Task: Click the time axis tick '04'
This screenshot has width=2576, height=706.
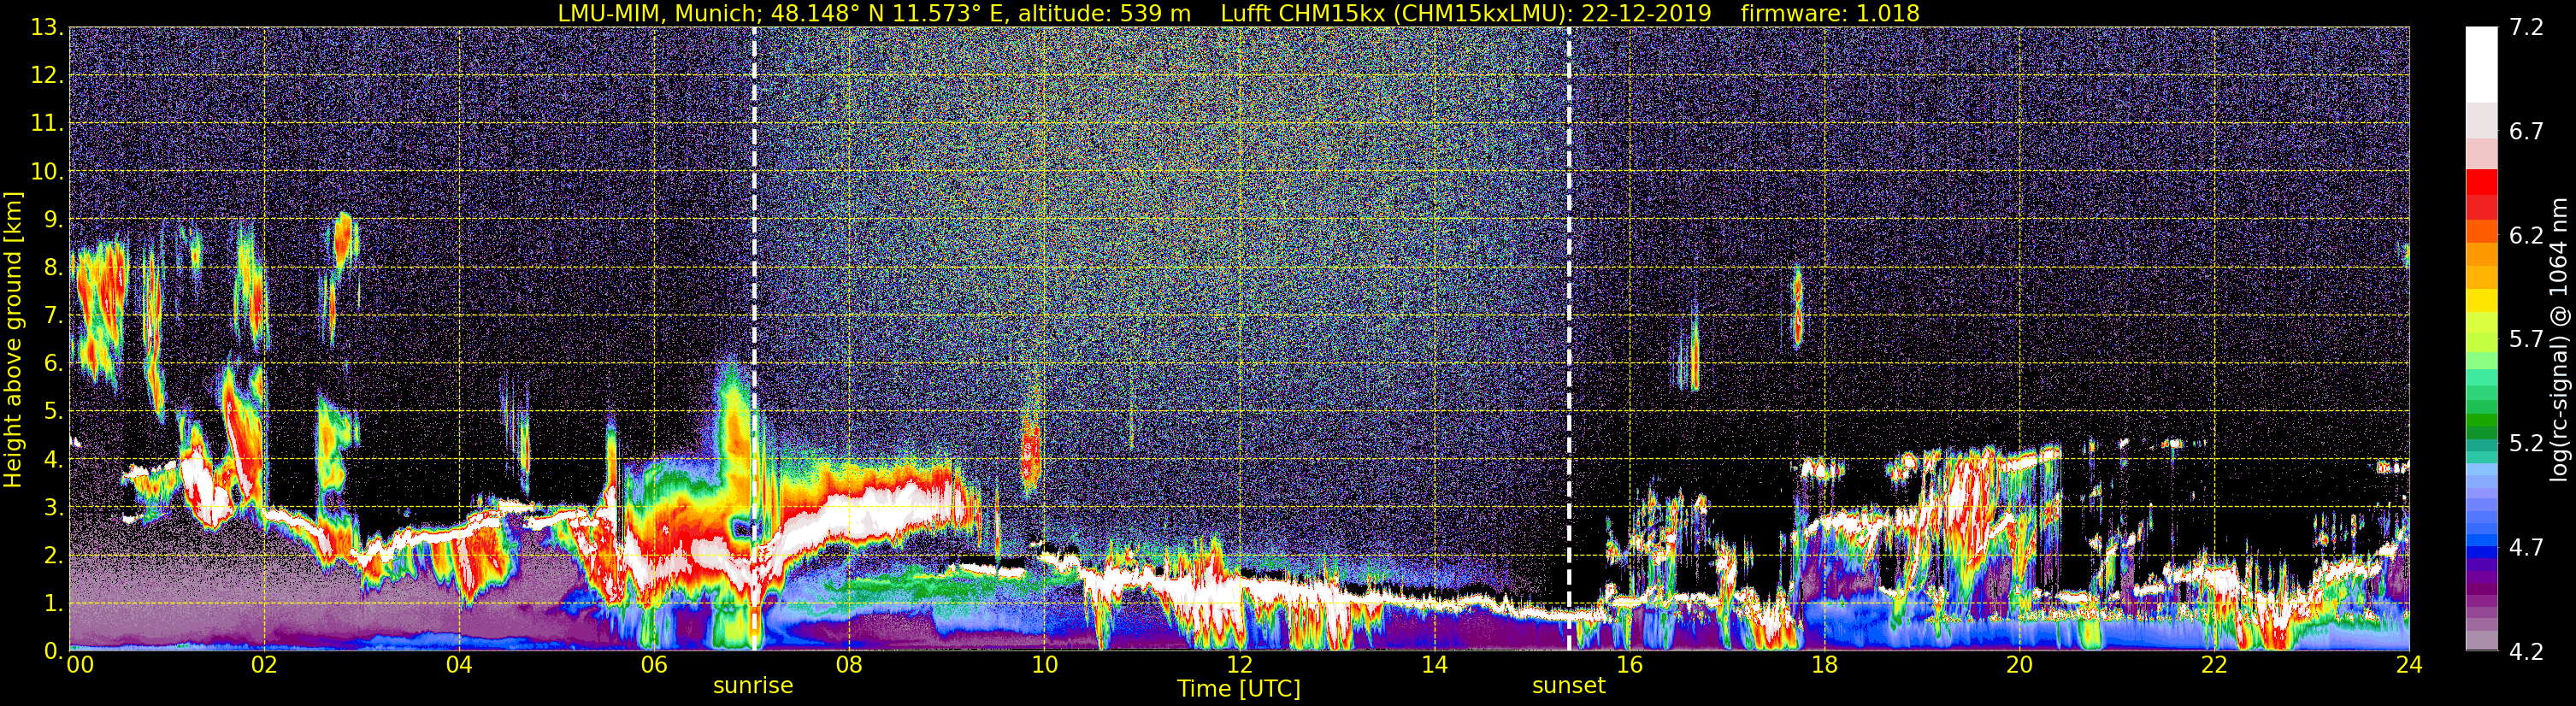Action: (458, 665)
